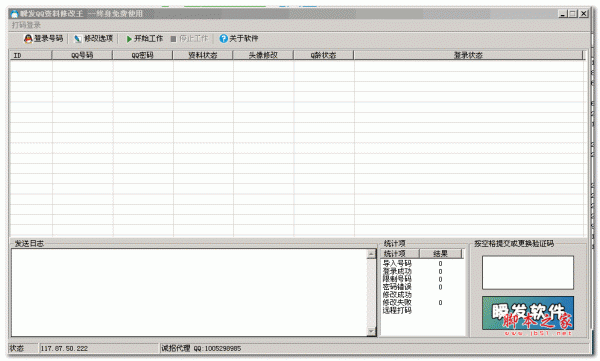This screenshot has height=361, width=600.
Task: Start work via 开始工作 text
Action: click(148, 38)
